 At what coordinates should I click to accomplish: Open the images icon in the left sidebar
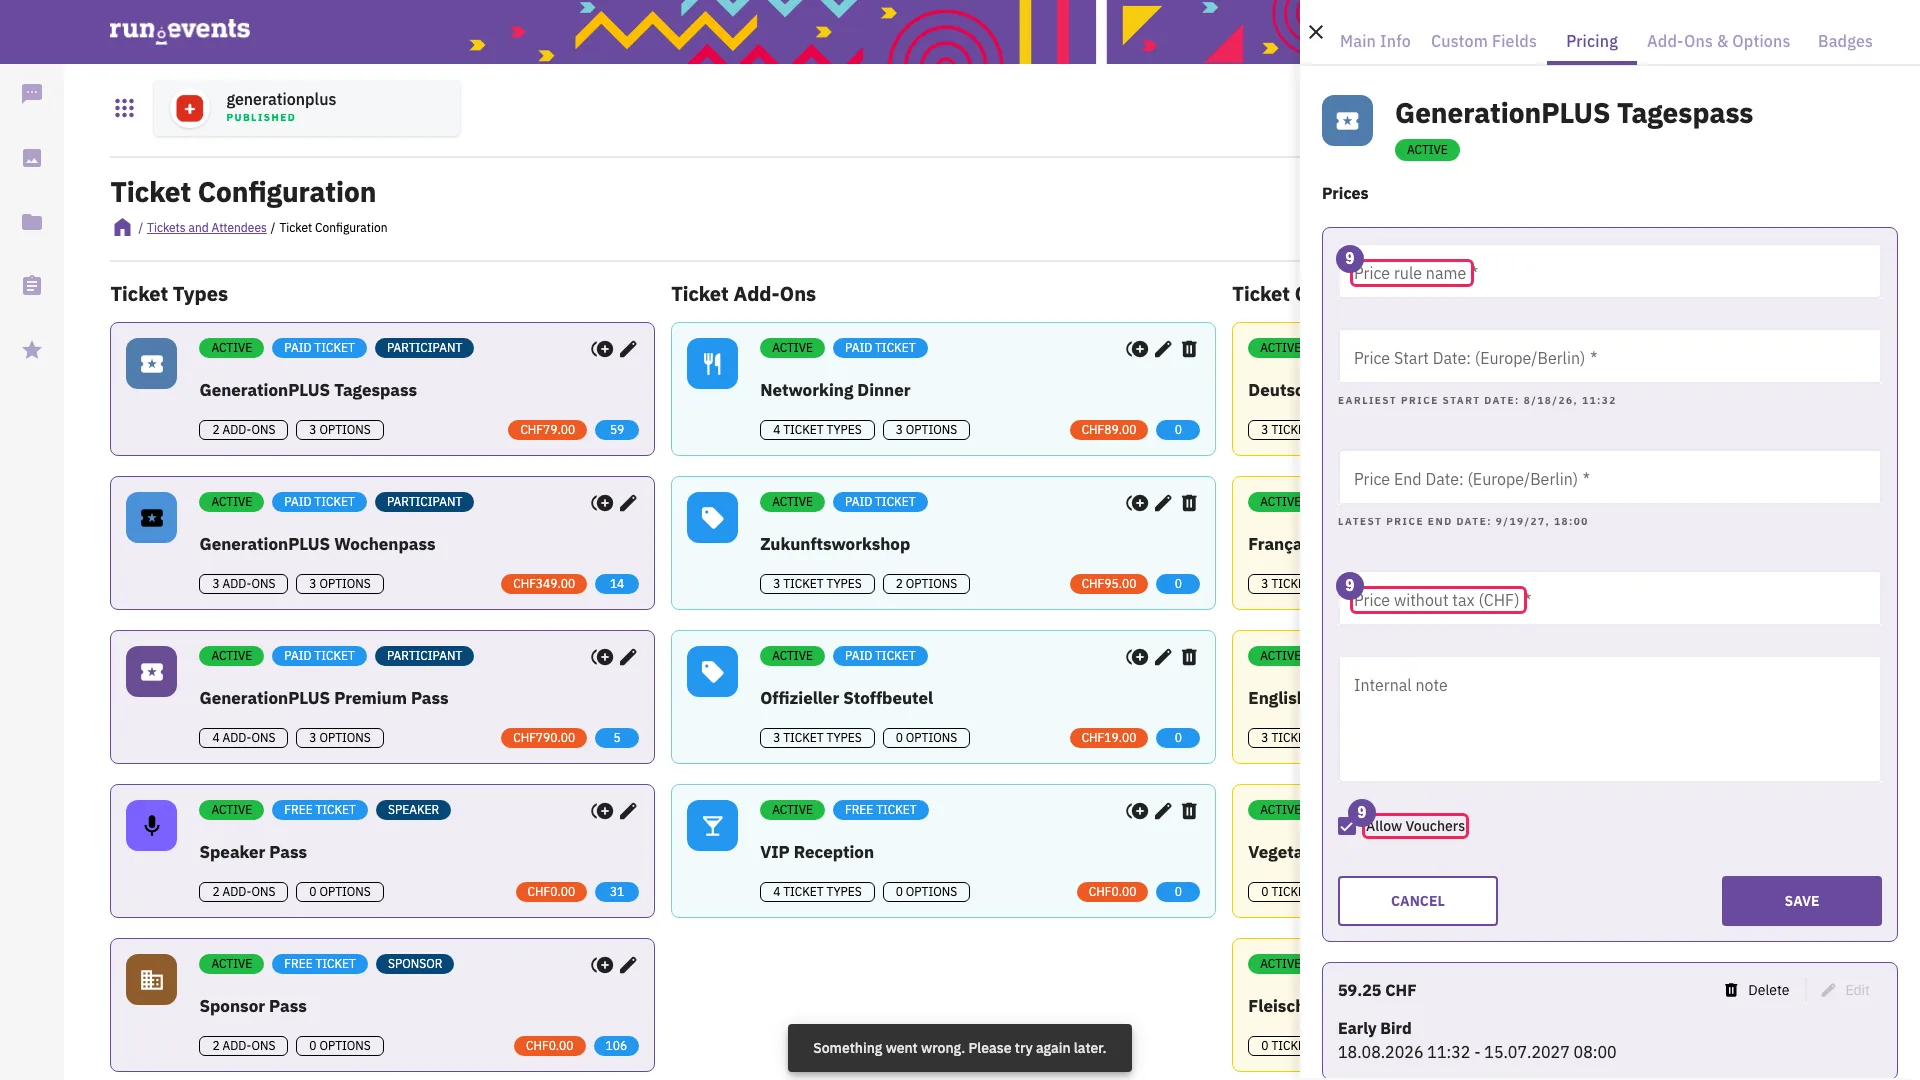click(32, 158)
